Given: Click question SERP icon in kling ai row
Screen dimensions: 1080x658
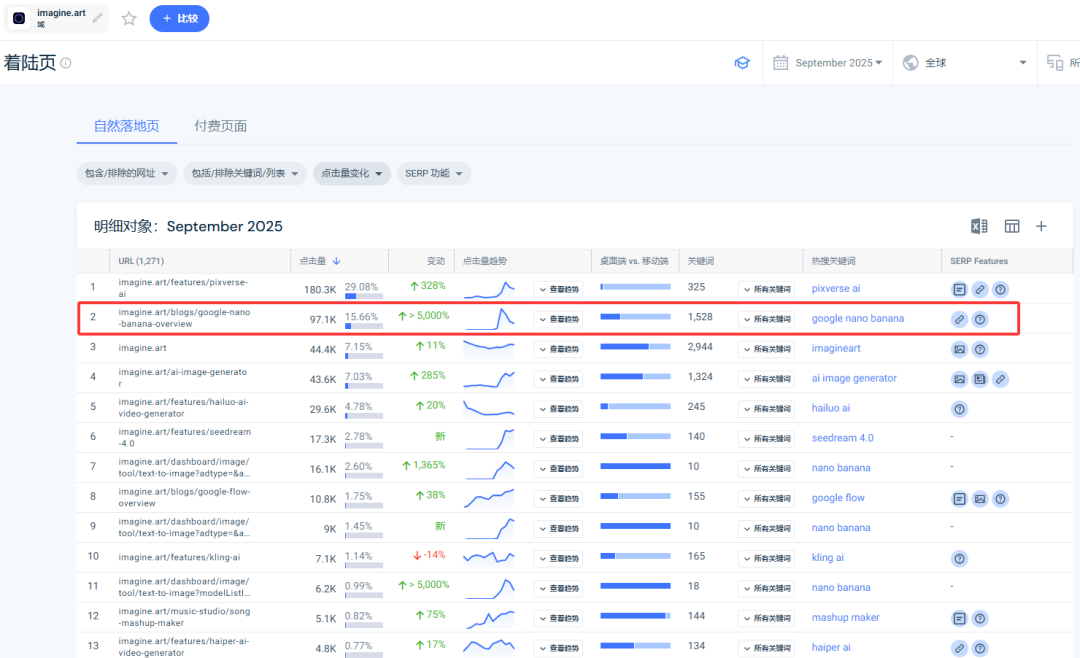Looking at the screenshot, I should tap(959, 559).
